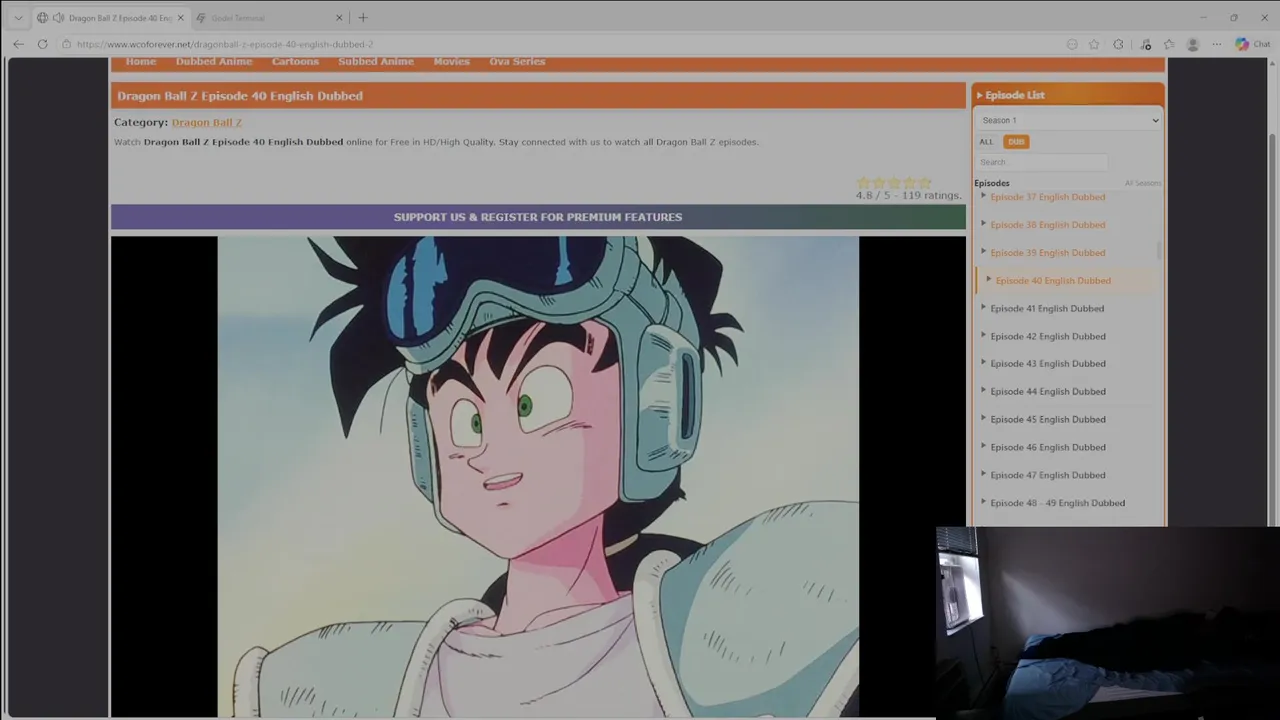This screenshot has height=720, width=1280.
Task: Open the Subbed Anime menu
Action: [x=376, y=62]
